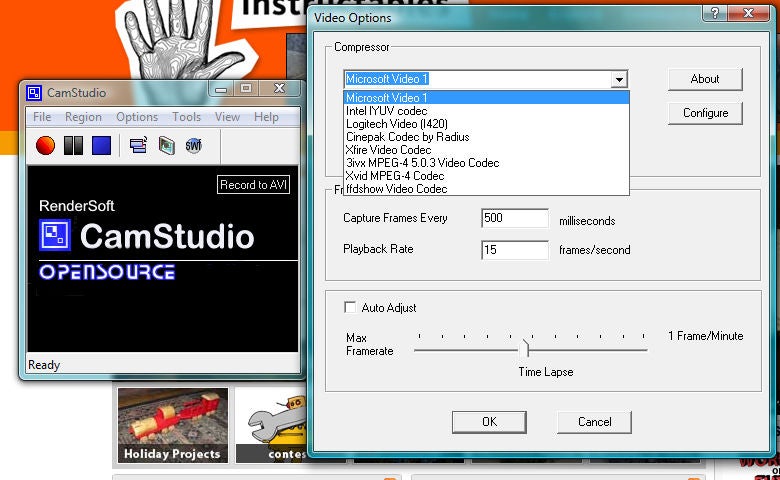Click the Record to AVI label in CamStudio
Image resolution: width=780 pixels, height=480 pixels.
[x=253, y=185]
